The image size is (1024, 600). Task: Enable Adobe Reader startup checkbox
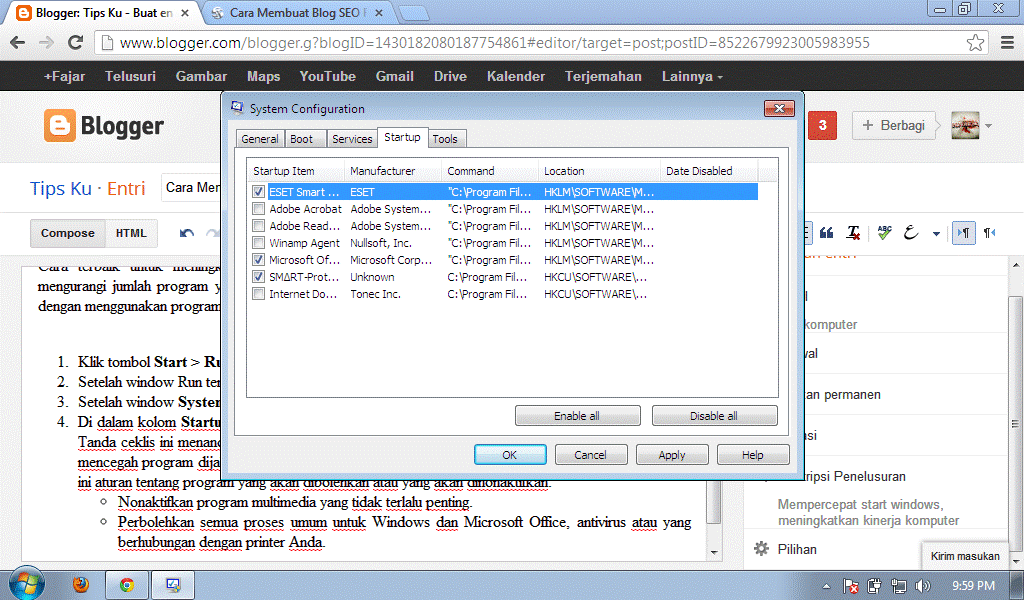[x=258, y=226]
